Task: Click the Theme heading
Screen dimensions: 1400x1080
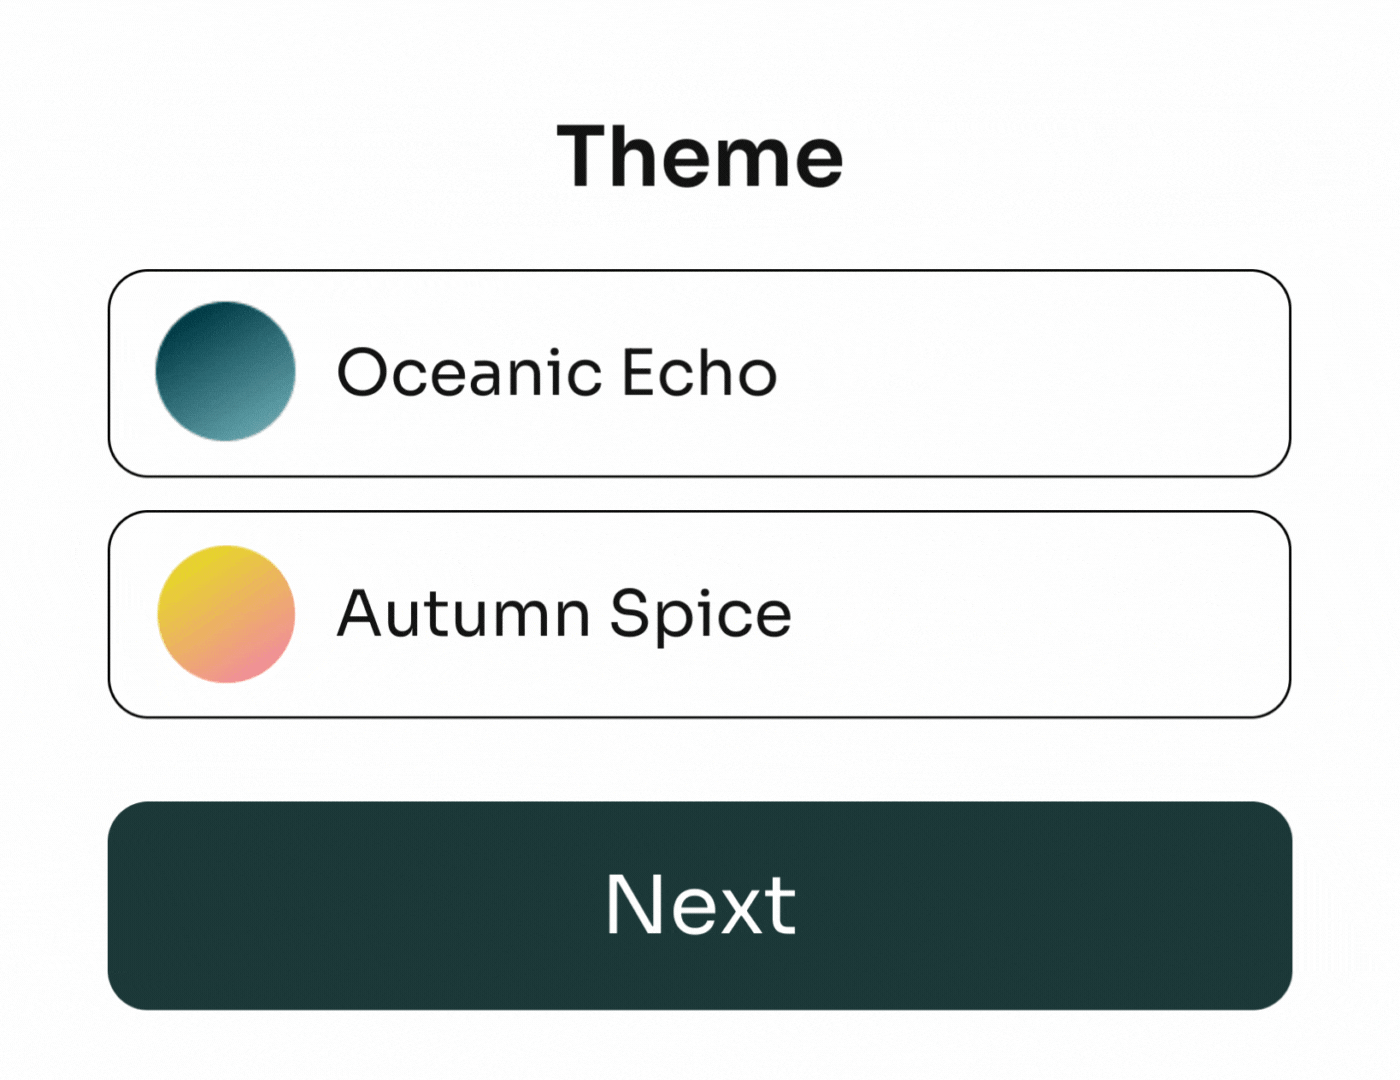Action: (700, 157)
